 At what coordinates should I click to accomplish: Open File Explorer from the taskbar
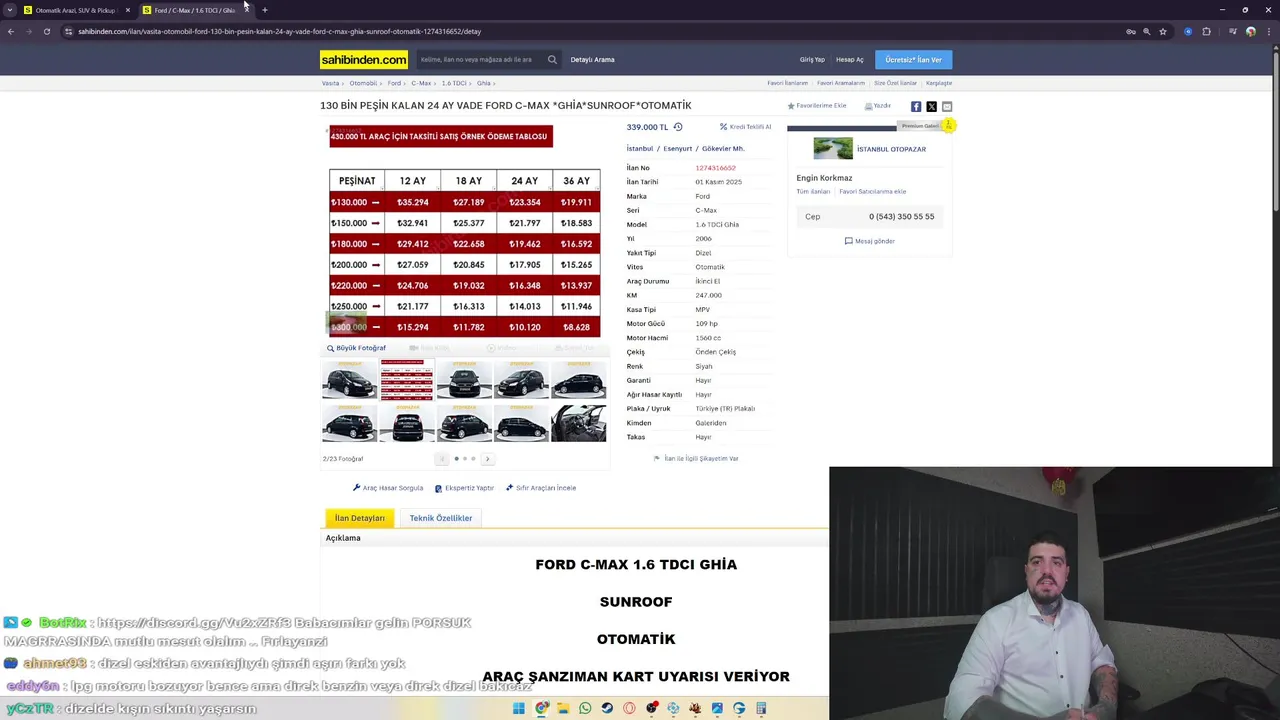coord(563,708)
